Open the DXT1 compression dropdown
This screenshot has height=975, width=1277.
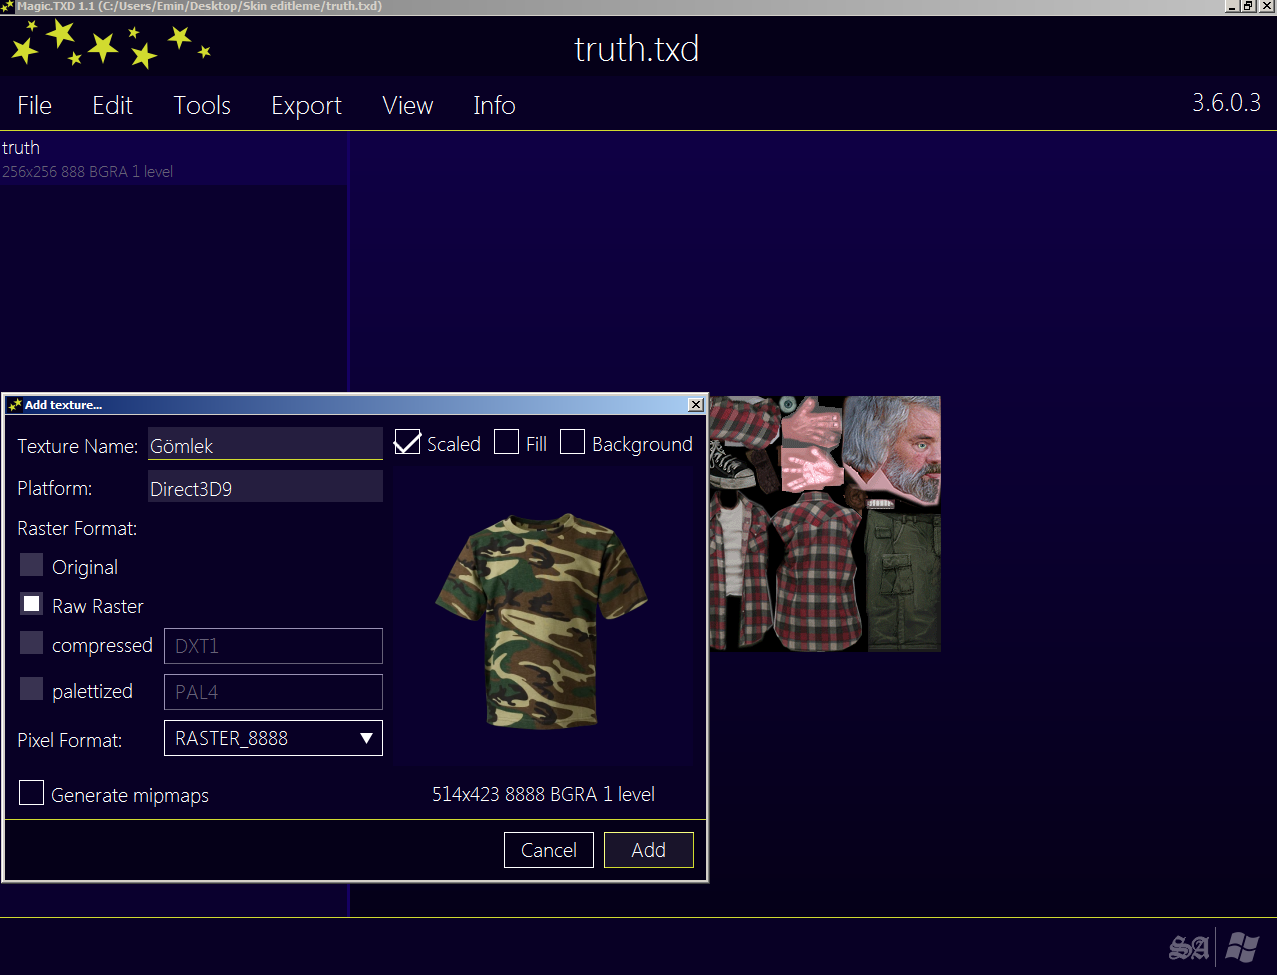click(x=273, y=646)
